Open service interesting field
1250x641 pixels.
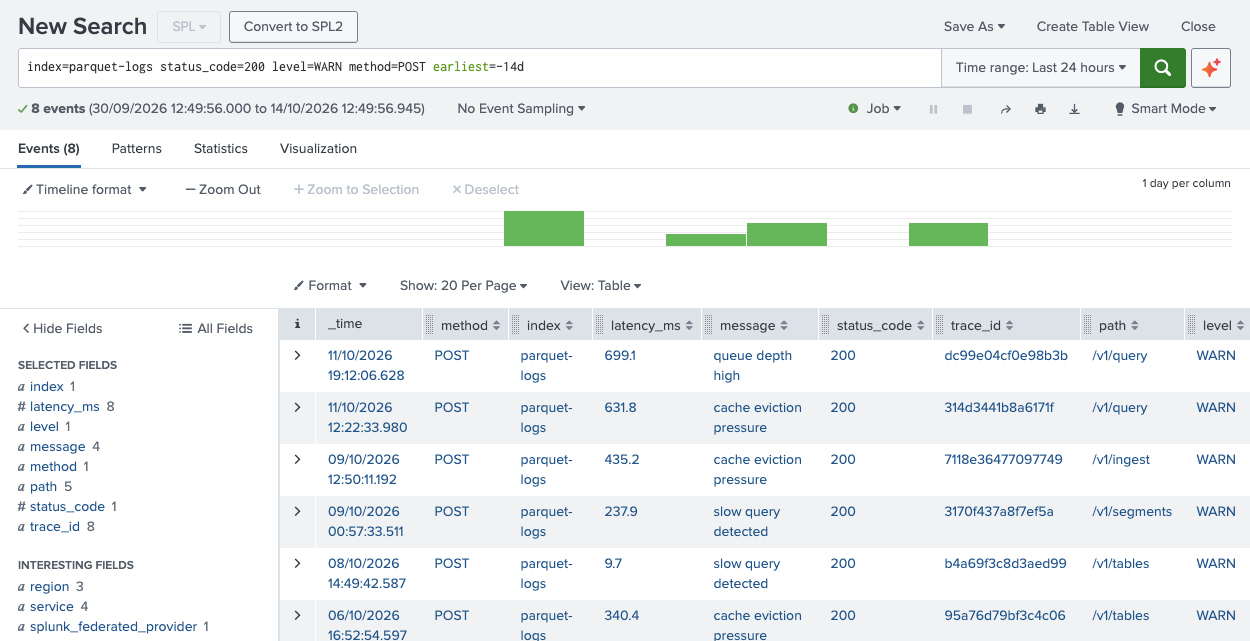pos(52,606)
